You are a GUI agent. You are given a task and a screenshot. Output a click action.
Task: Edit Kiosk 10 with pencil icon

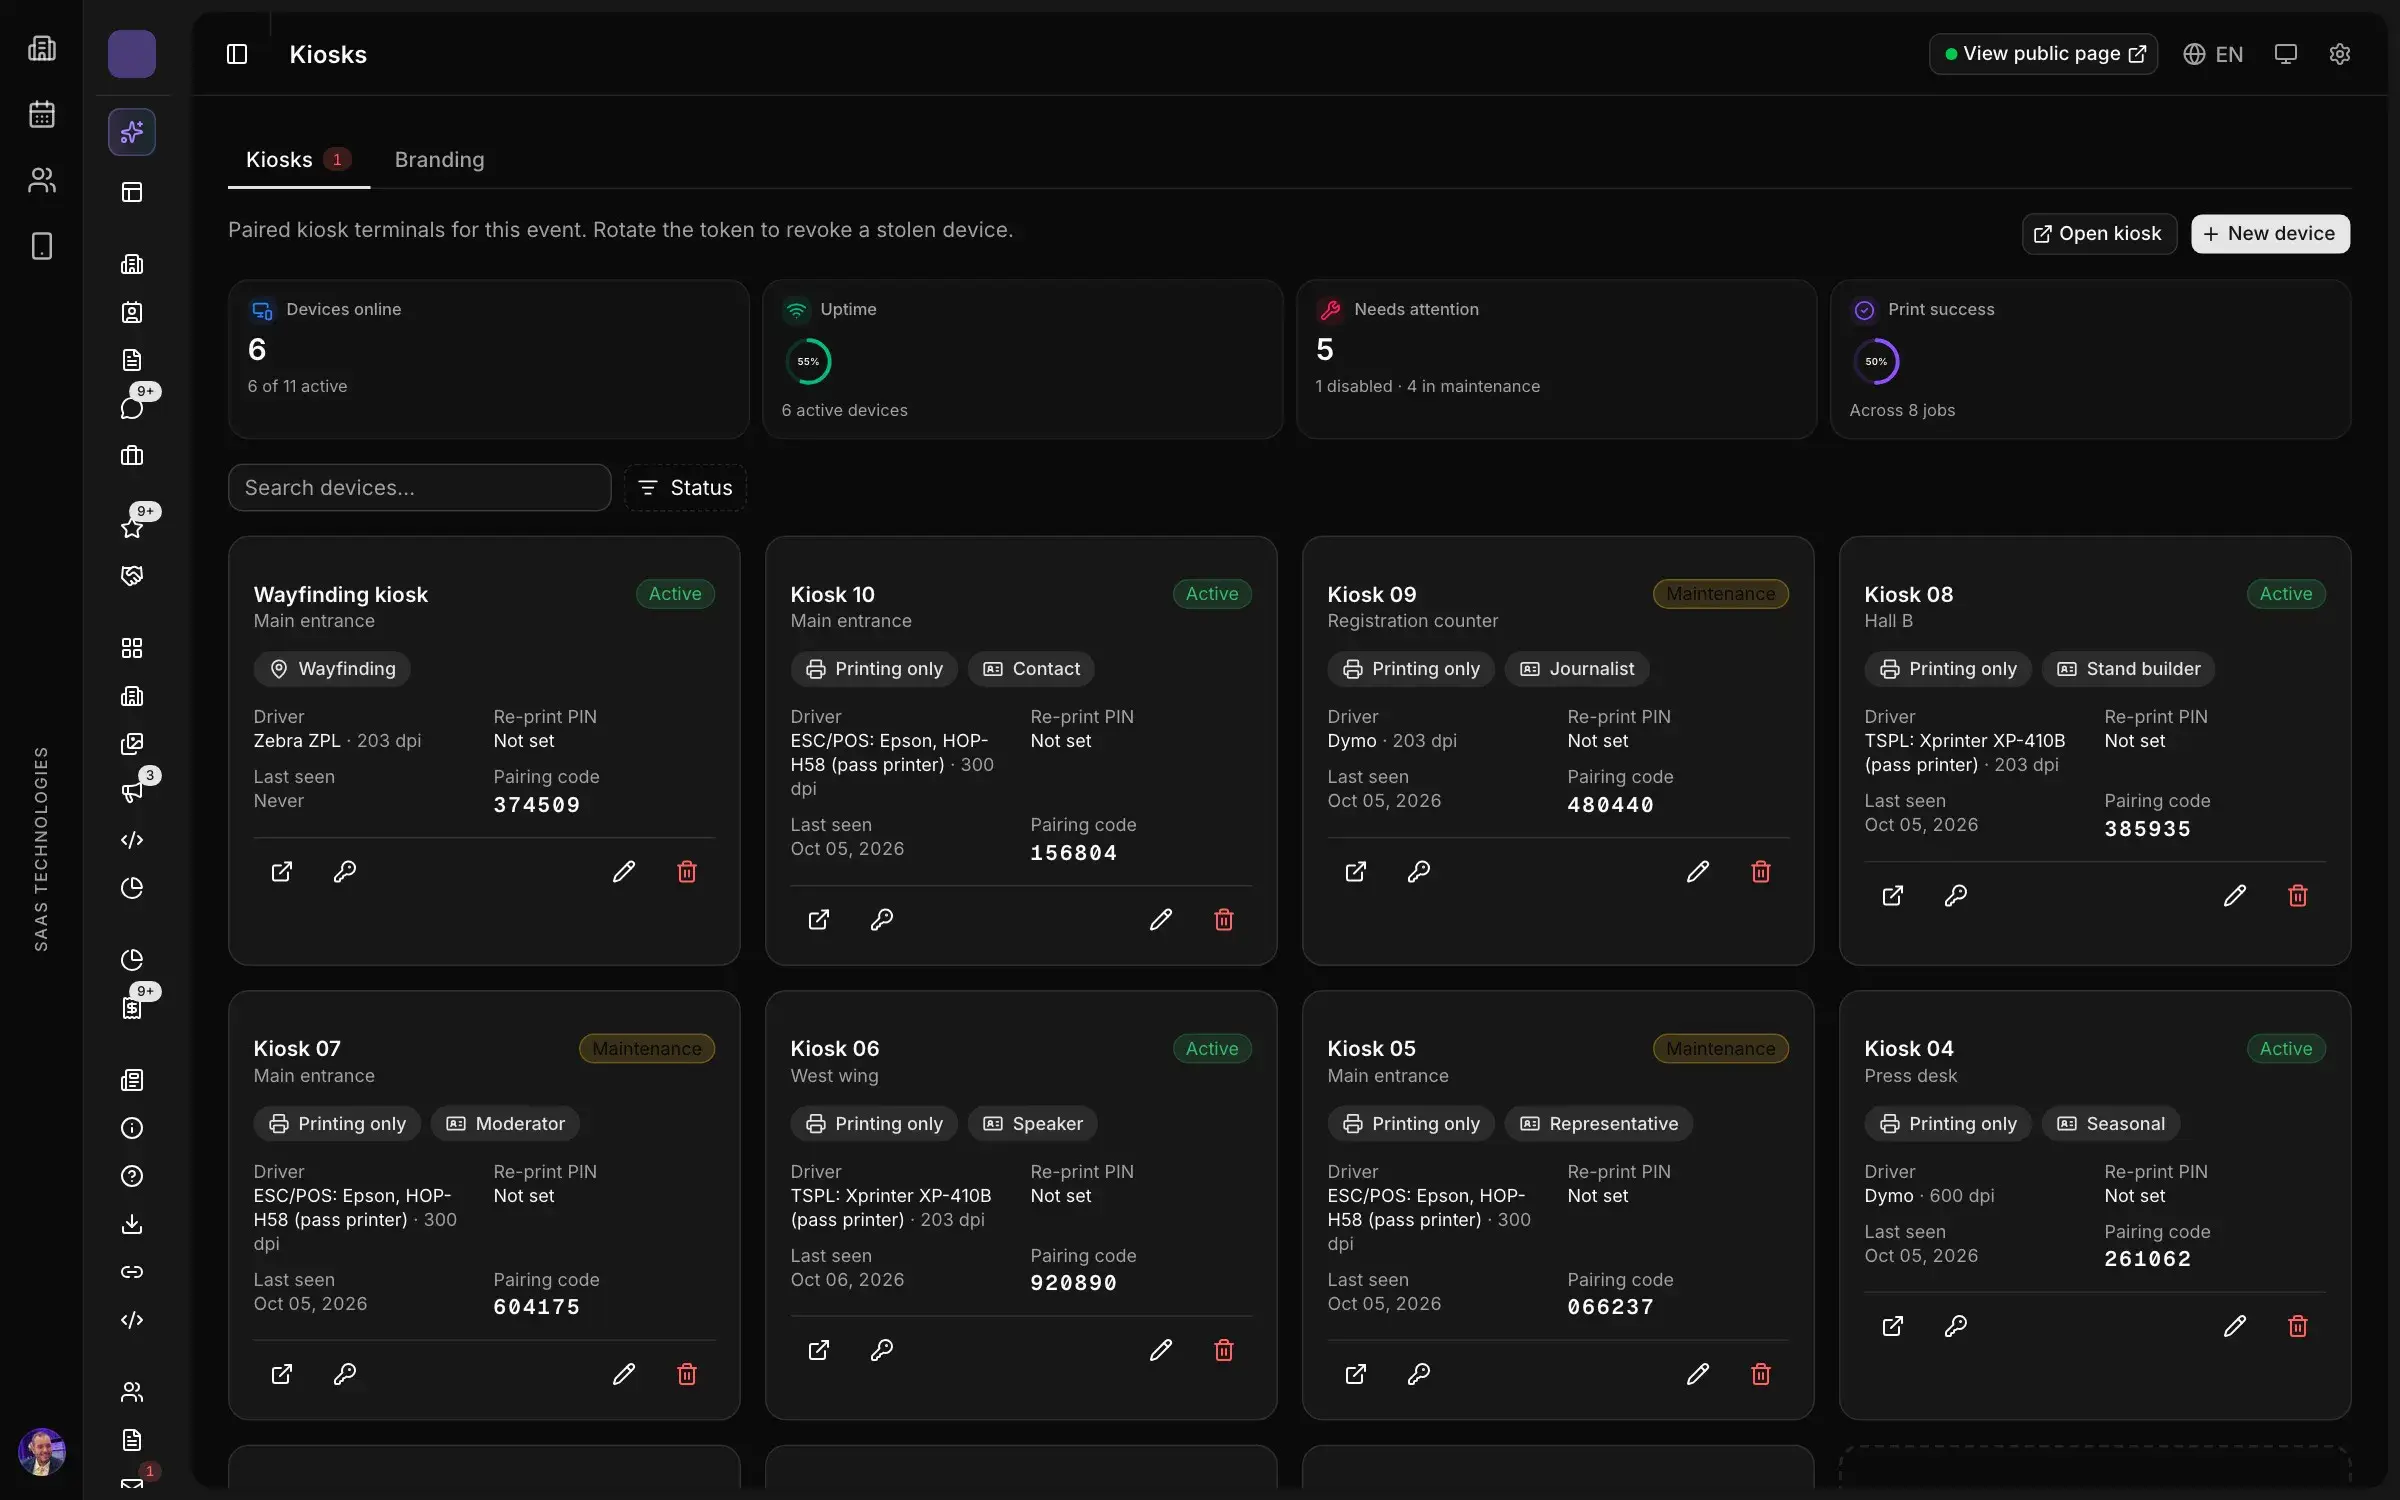tap(1161, 919)
